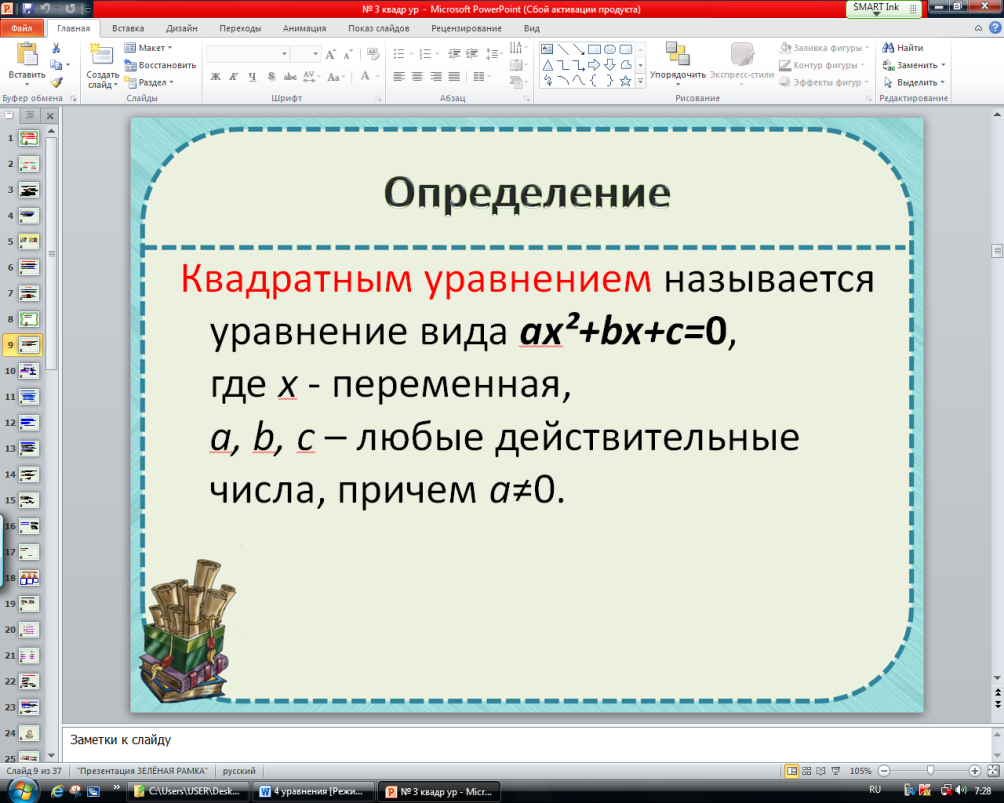
Task: Click the Find (Найти) binoculars button
Action: [902, 48]
